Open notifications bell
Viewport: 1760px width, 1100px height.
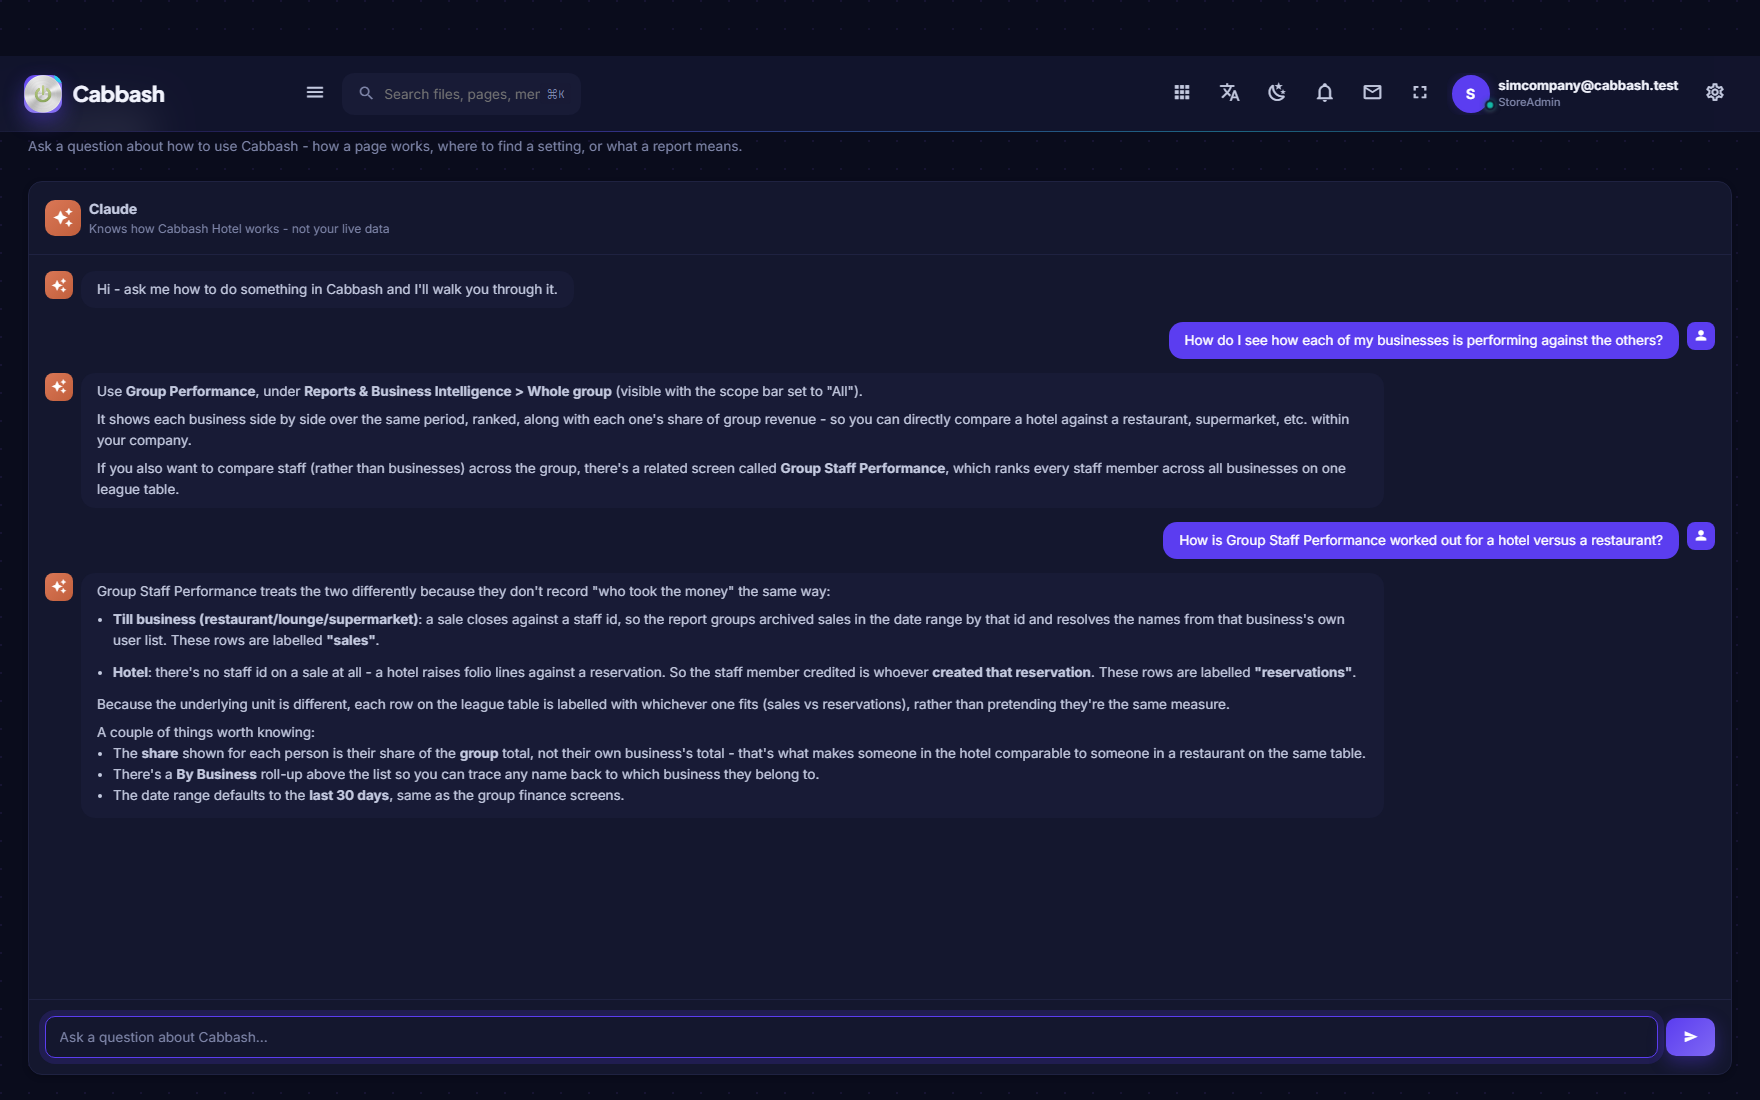[x=1325, y=93]
